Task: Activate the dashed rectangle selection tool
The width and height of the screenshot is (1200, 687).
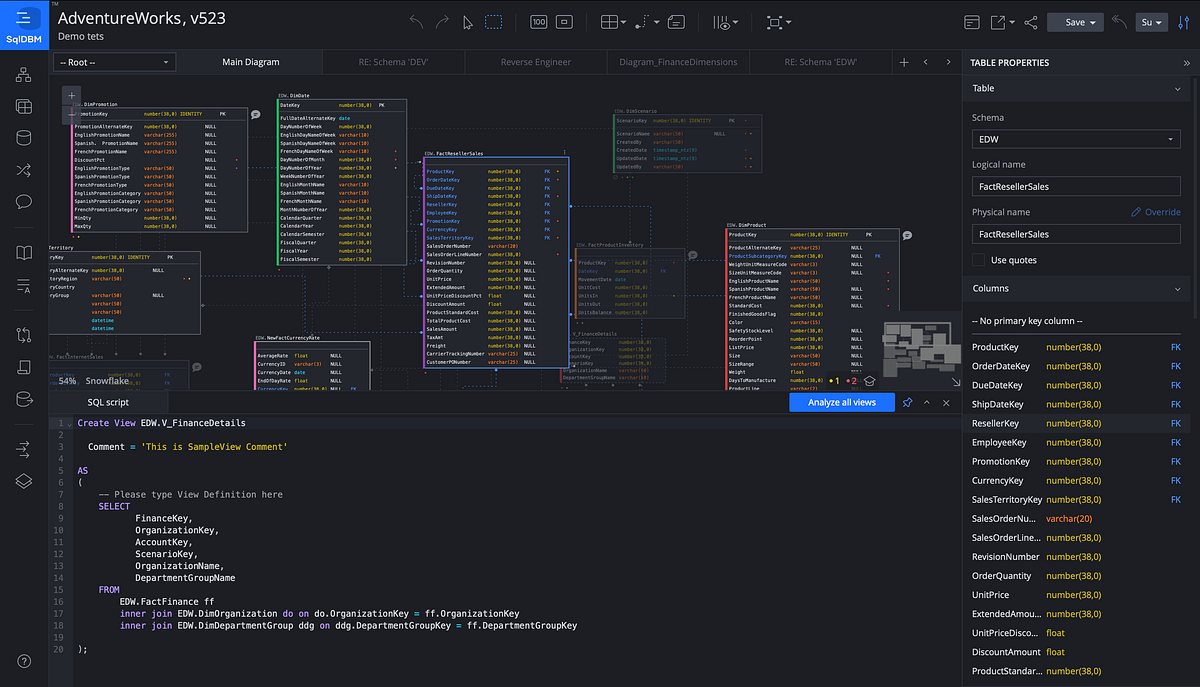Action: point(494,22)
